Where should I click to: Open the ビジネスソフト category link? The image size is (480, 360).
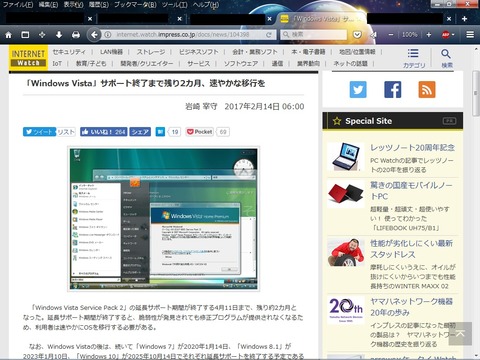tap(199, 52)
